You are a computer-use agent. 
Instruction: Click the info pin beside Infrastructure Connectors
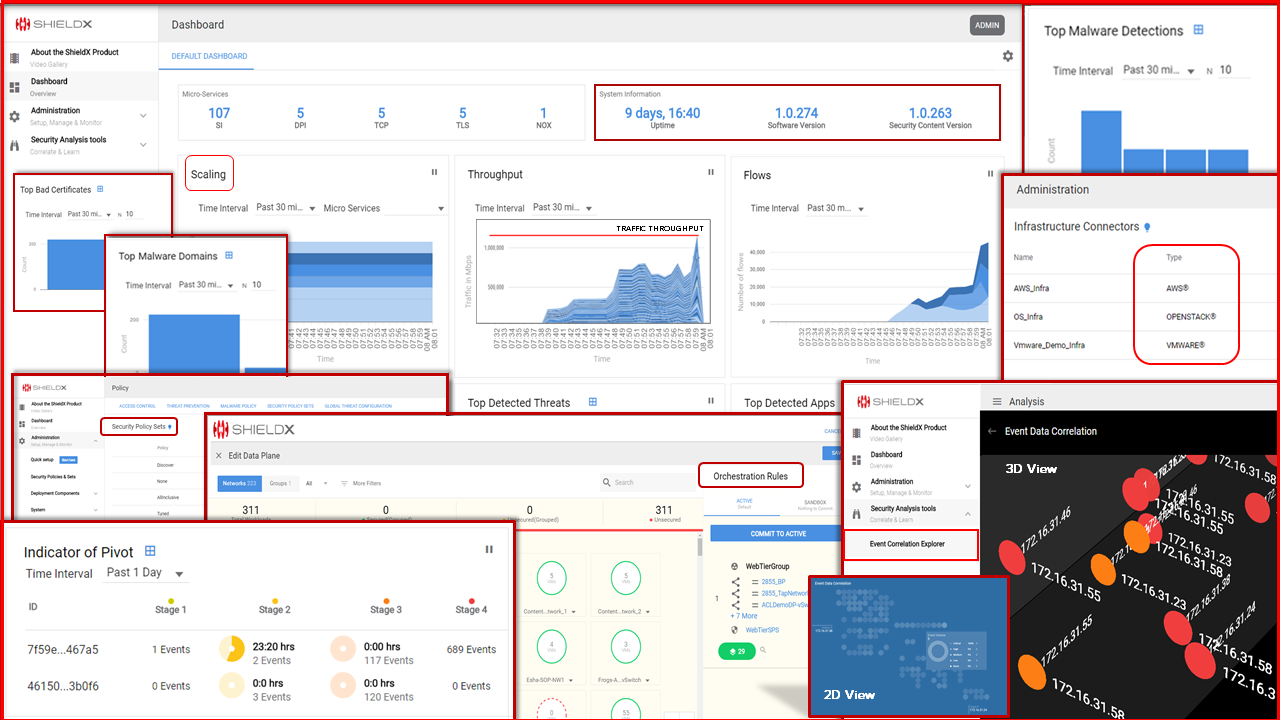(x=1147, y=227)
